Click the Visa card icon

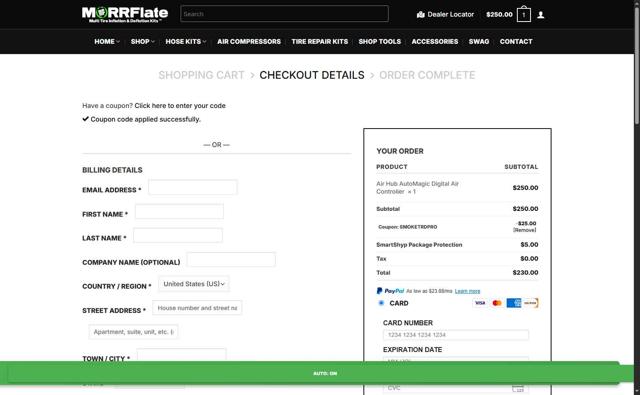480,303
